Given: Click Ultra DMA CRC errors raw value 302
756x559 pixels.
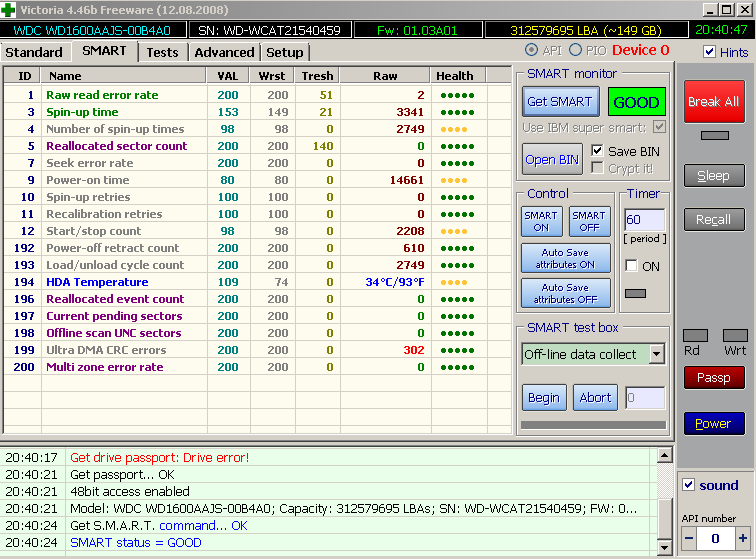Looking at the screenshot, I should coord(414,350).
